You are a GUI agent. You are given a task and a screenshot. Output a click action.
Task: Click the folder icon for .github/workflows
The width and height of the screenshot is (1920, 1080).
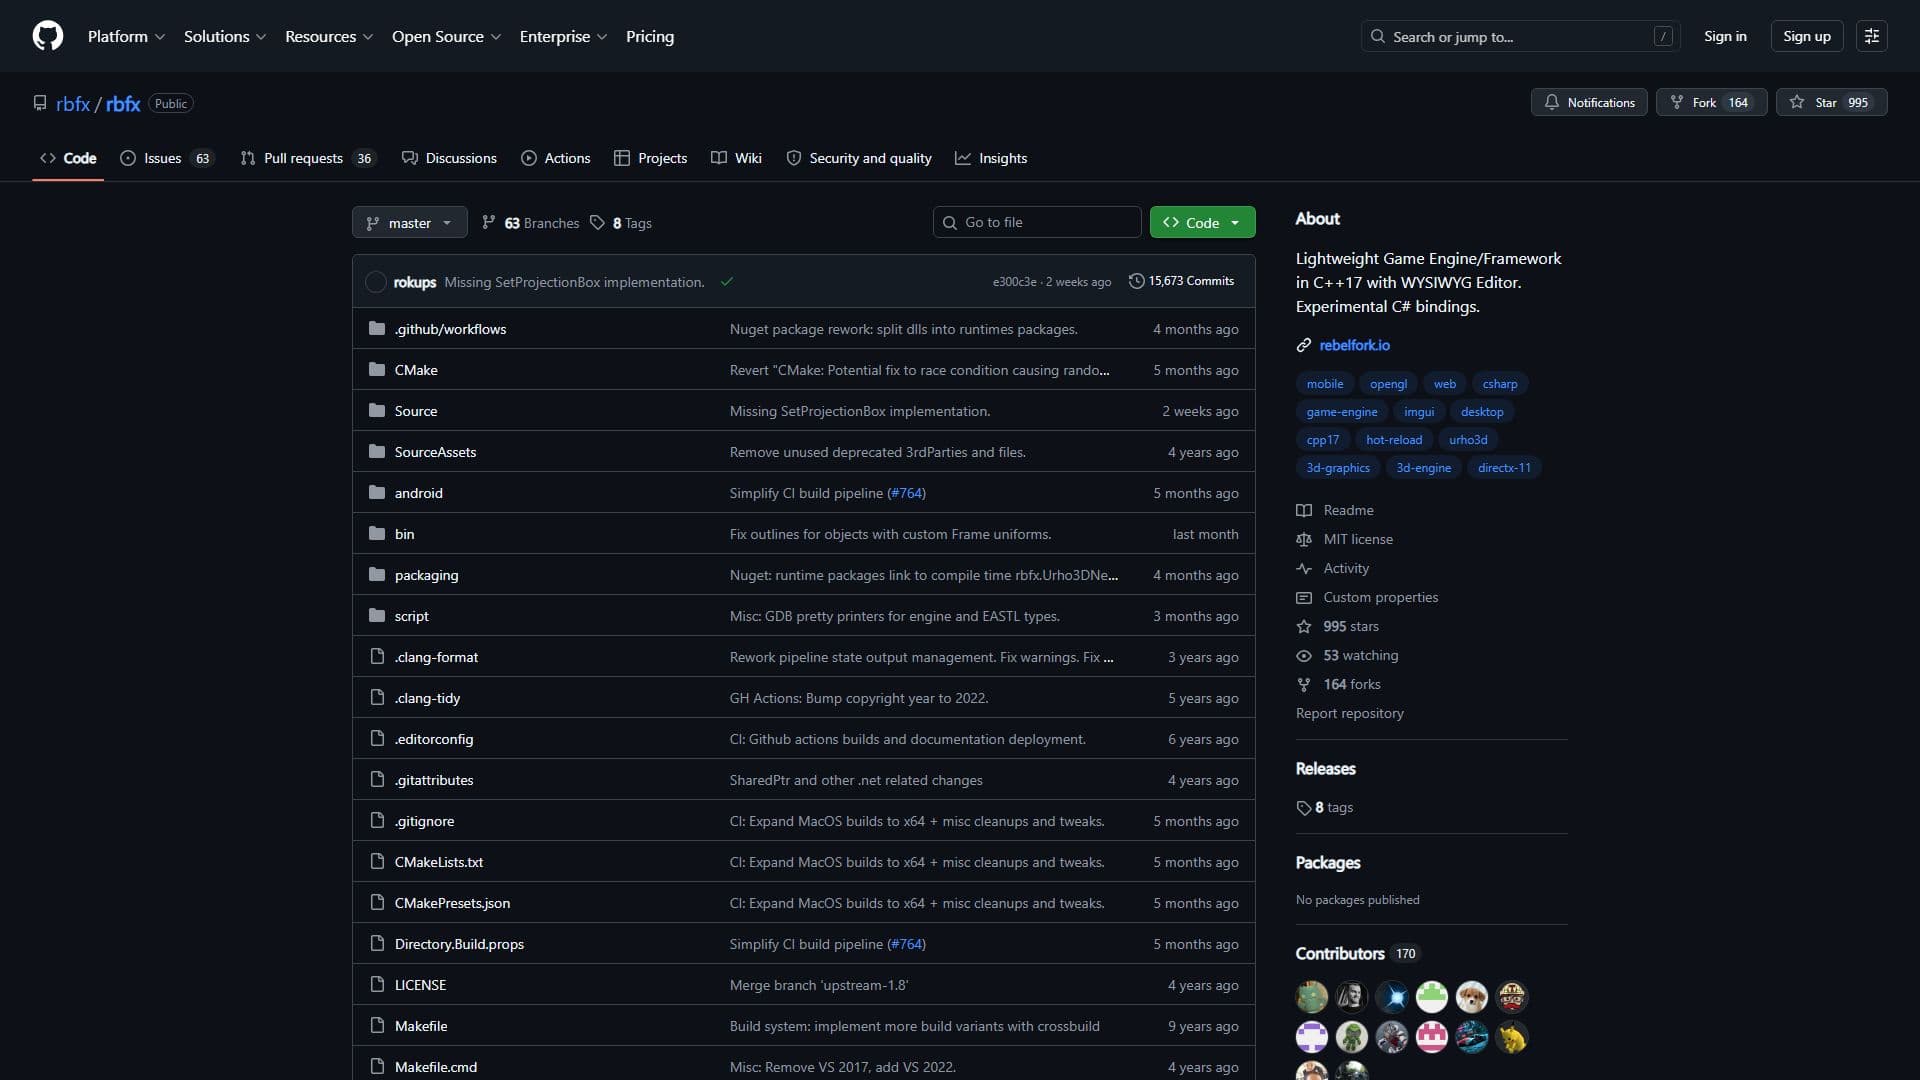pos(377,329)
